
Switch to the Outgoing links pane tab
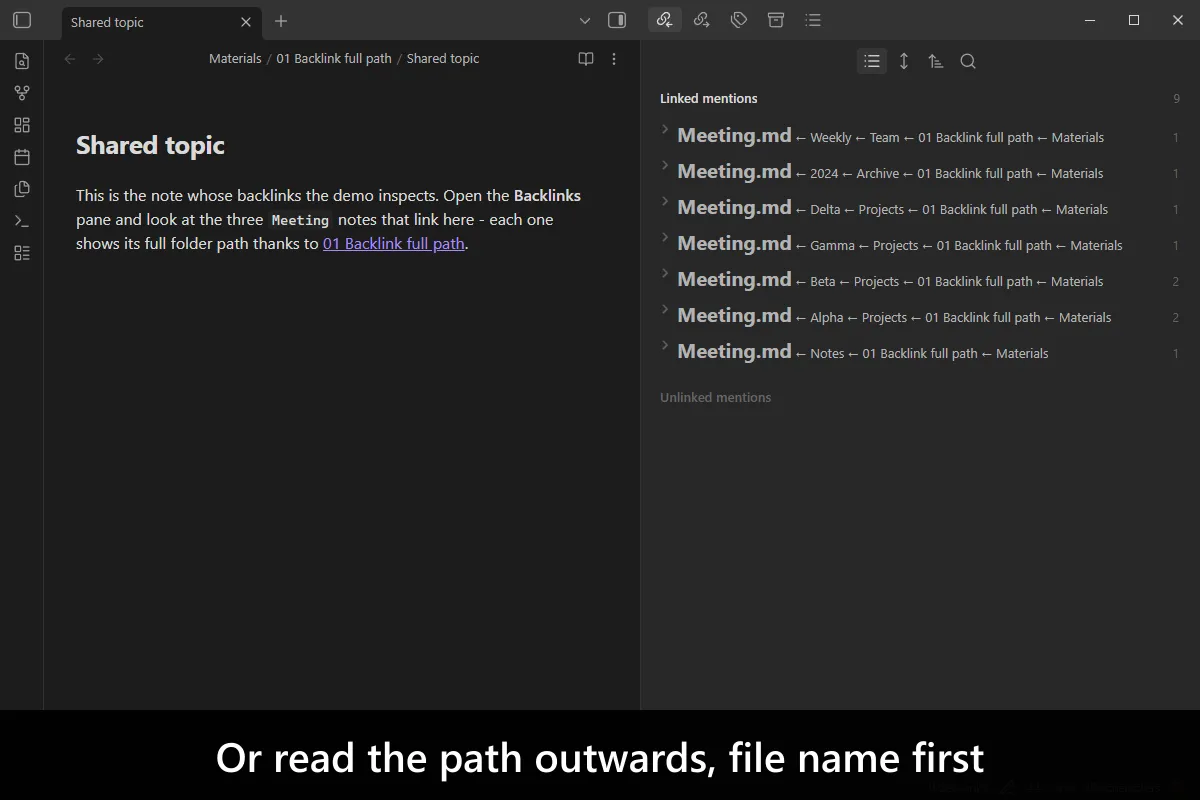(x=702, y=20)
